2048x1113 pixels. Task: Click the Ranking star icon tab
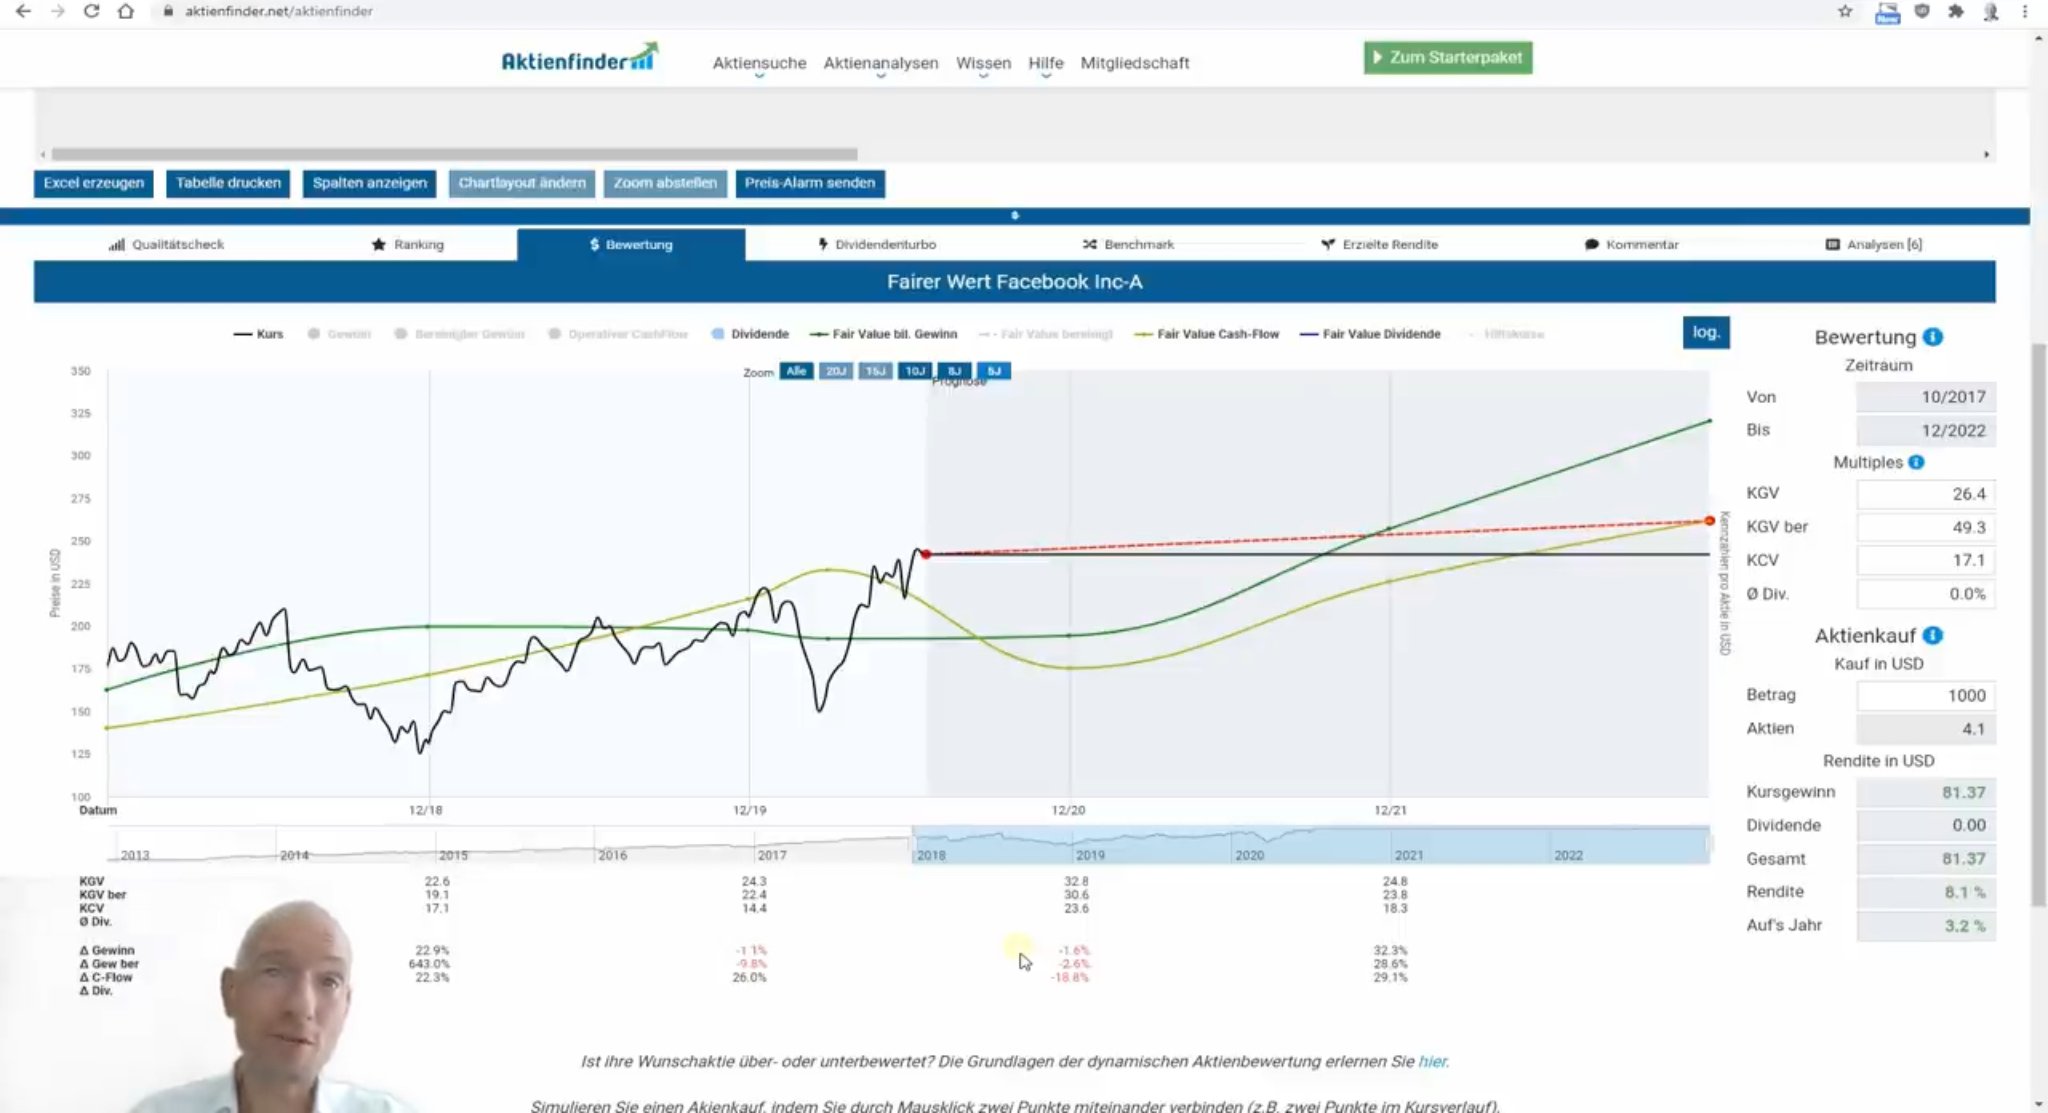coord(407,244)
